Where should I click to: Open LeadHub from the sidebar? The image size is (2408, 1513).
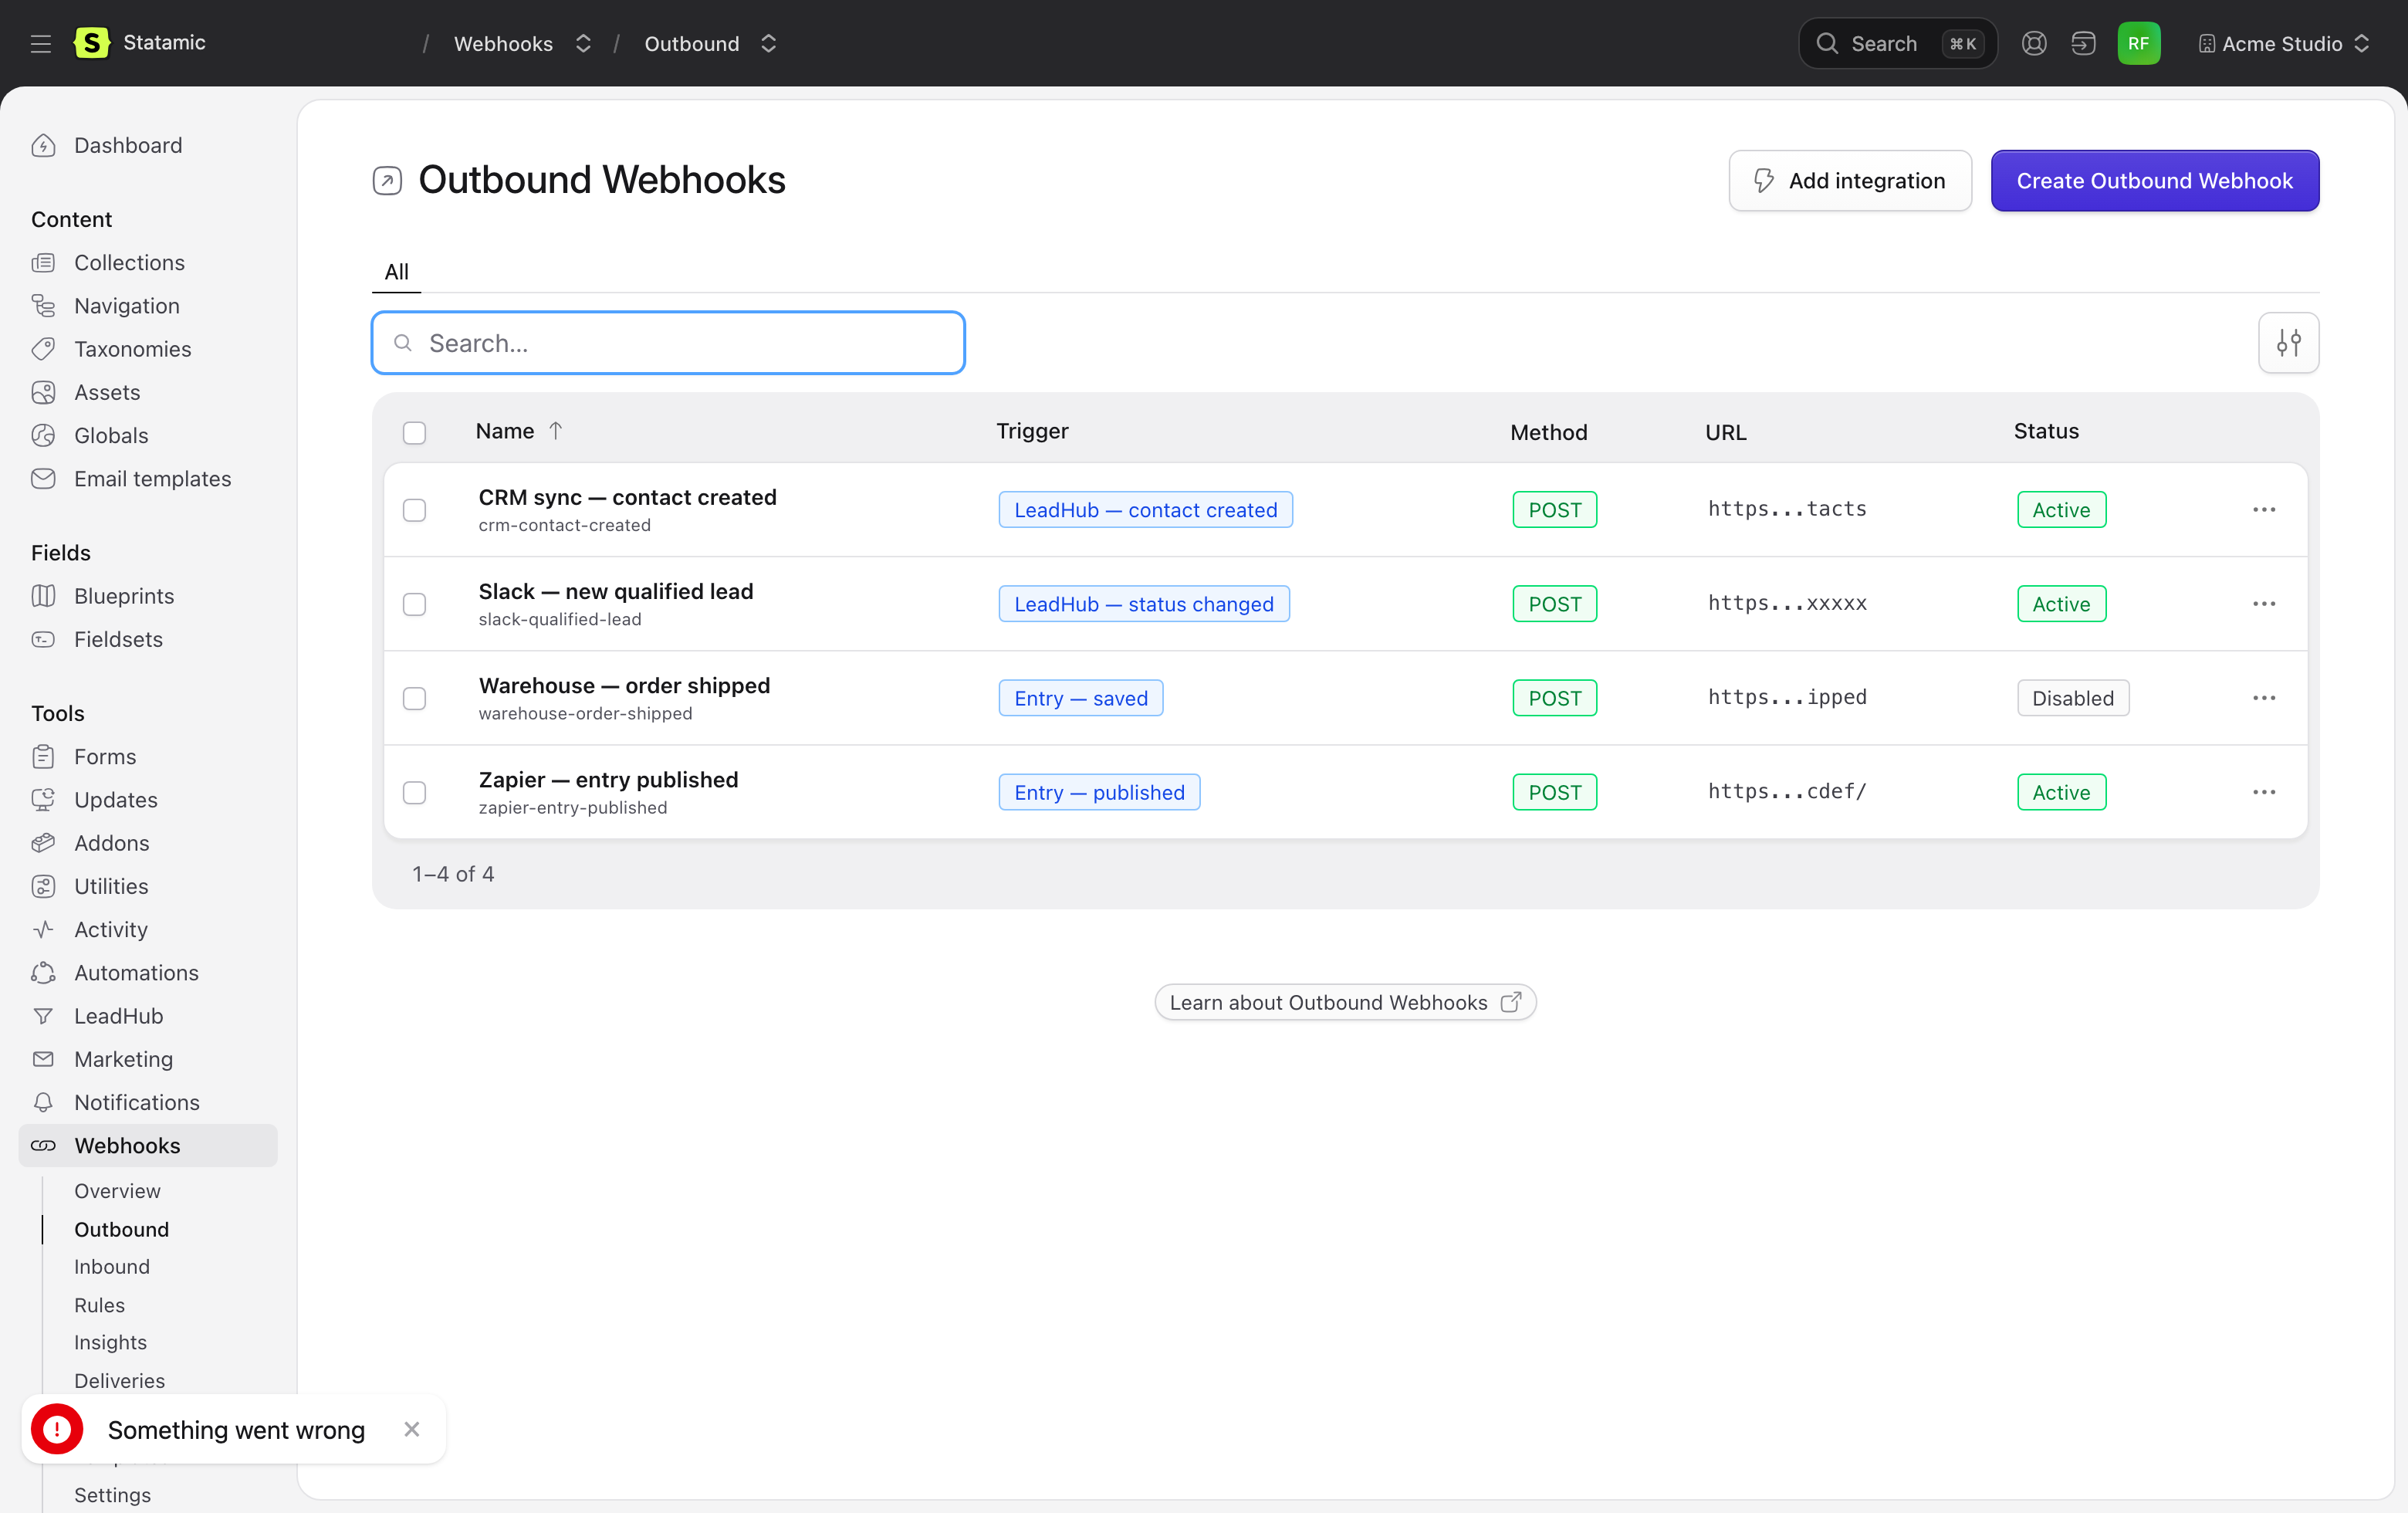click(x=118, y=1015)
